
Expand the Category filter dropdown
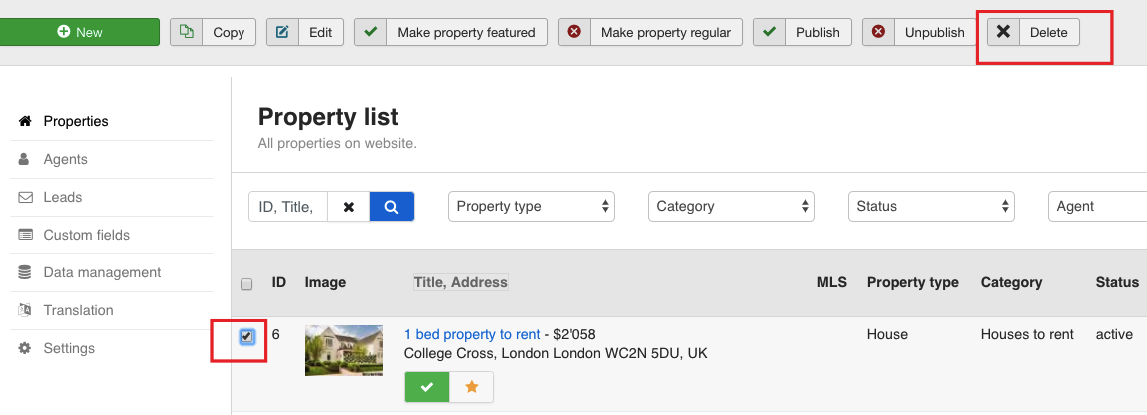(x=731, y=207)
